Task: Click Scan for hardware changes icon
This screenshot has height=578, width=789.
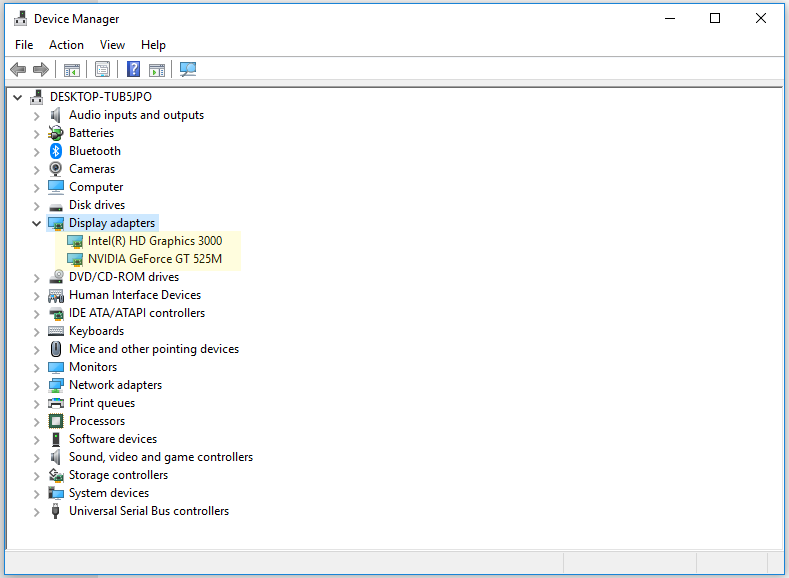Action: 188,69
